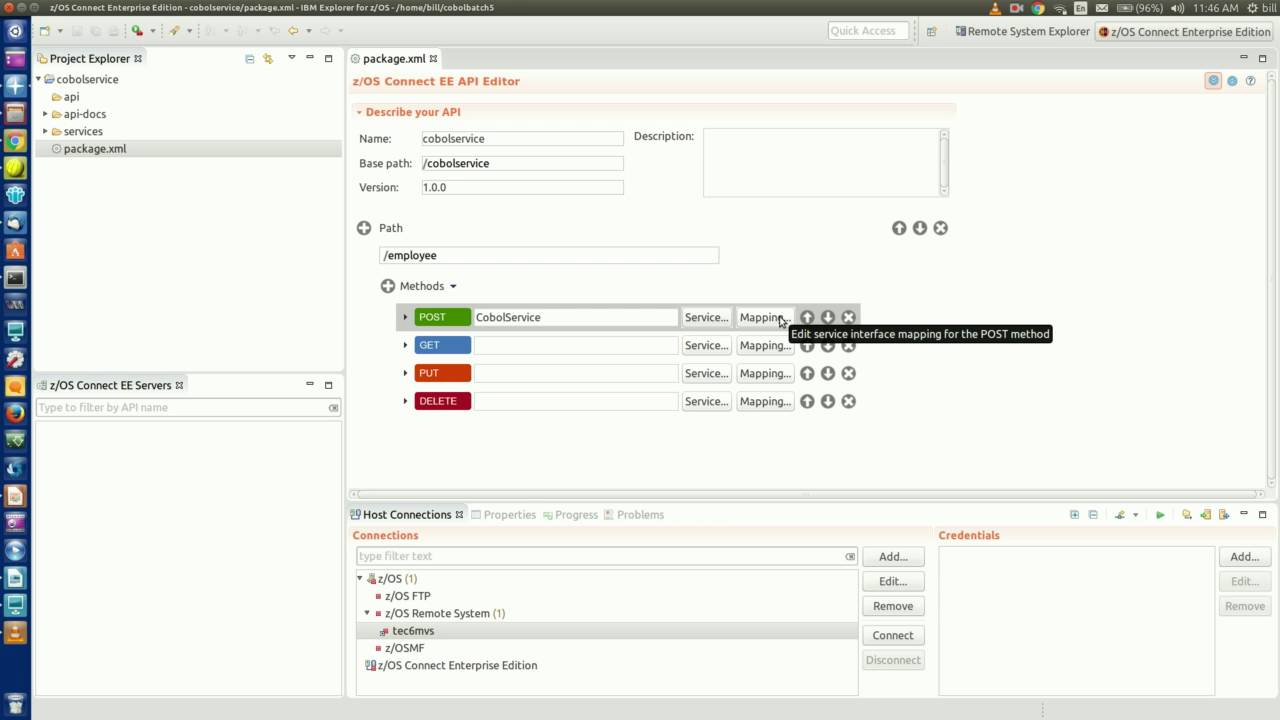Expand the DELETE method details
1280x720 pixels.
(405, 401)
